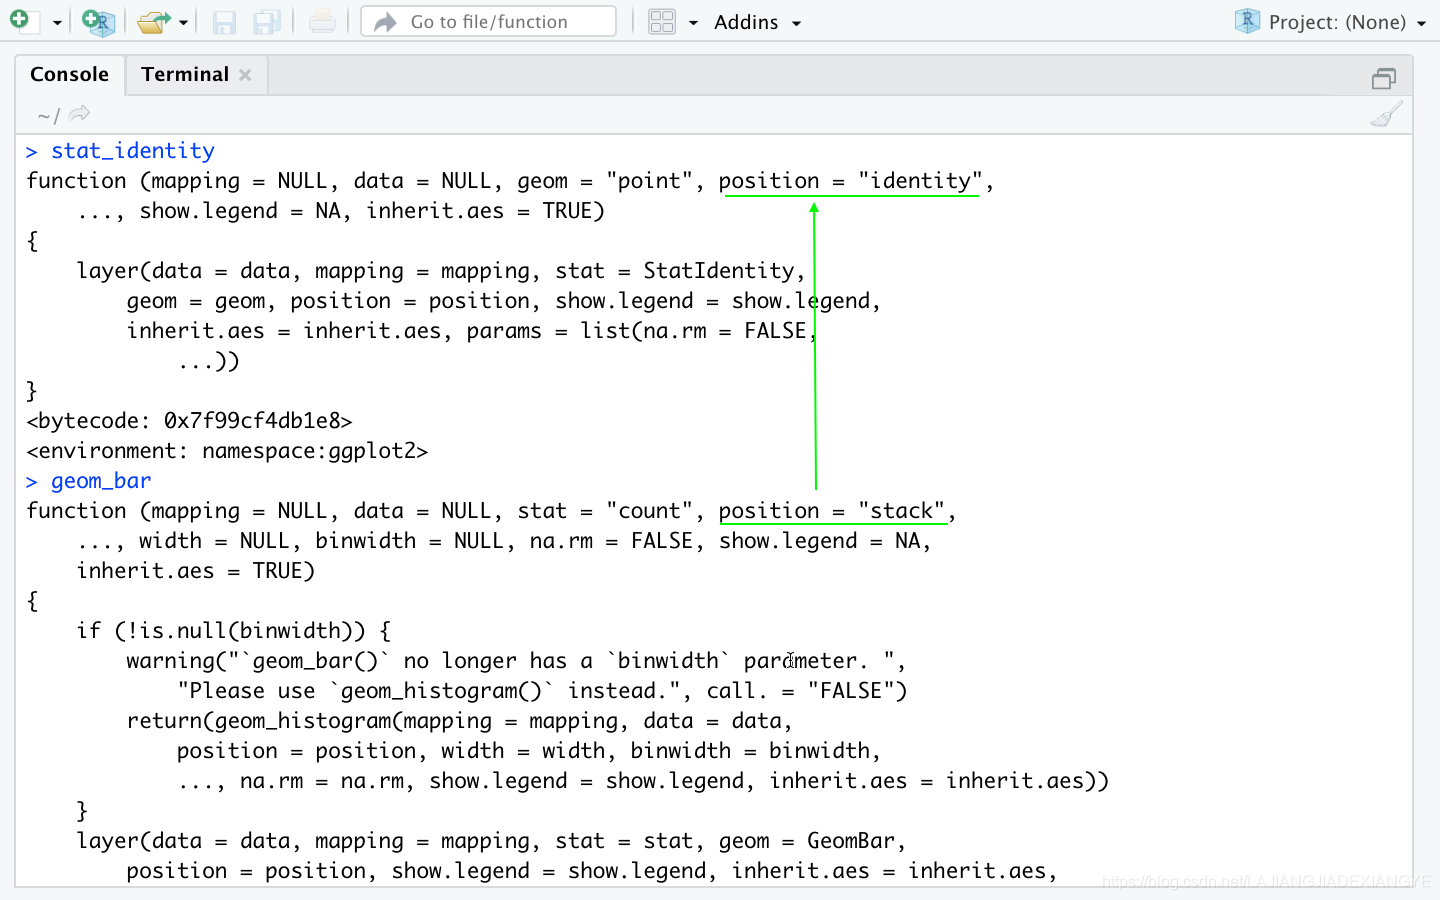Click the geom_bar command line
1440x900 pixels.
(89, 481)
